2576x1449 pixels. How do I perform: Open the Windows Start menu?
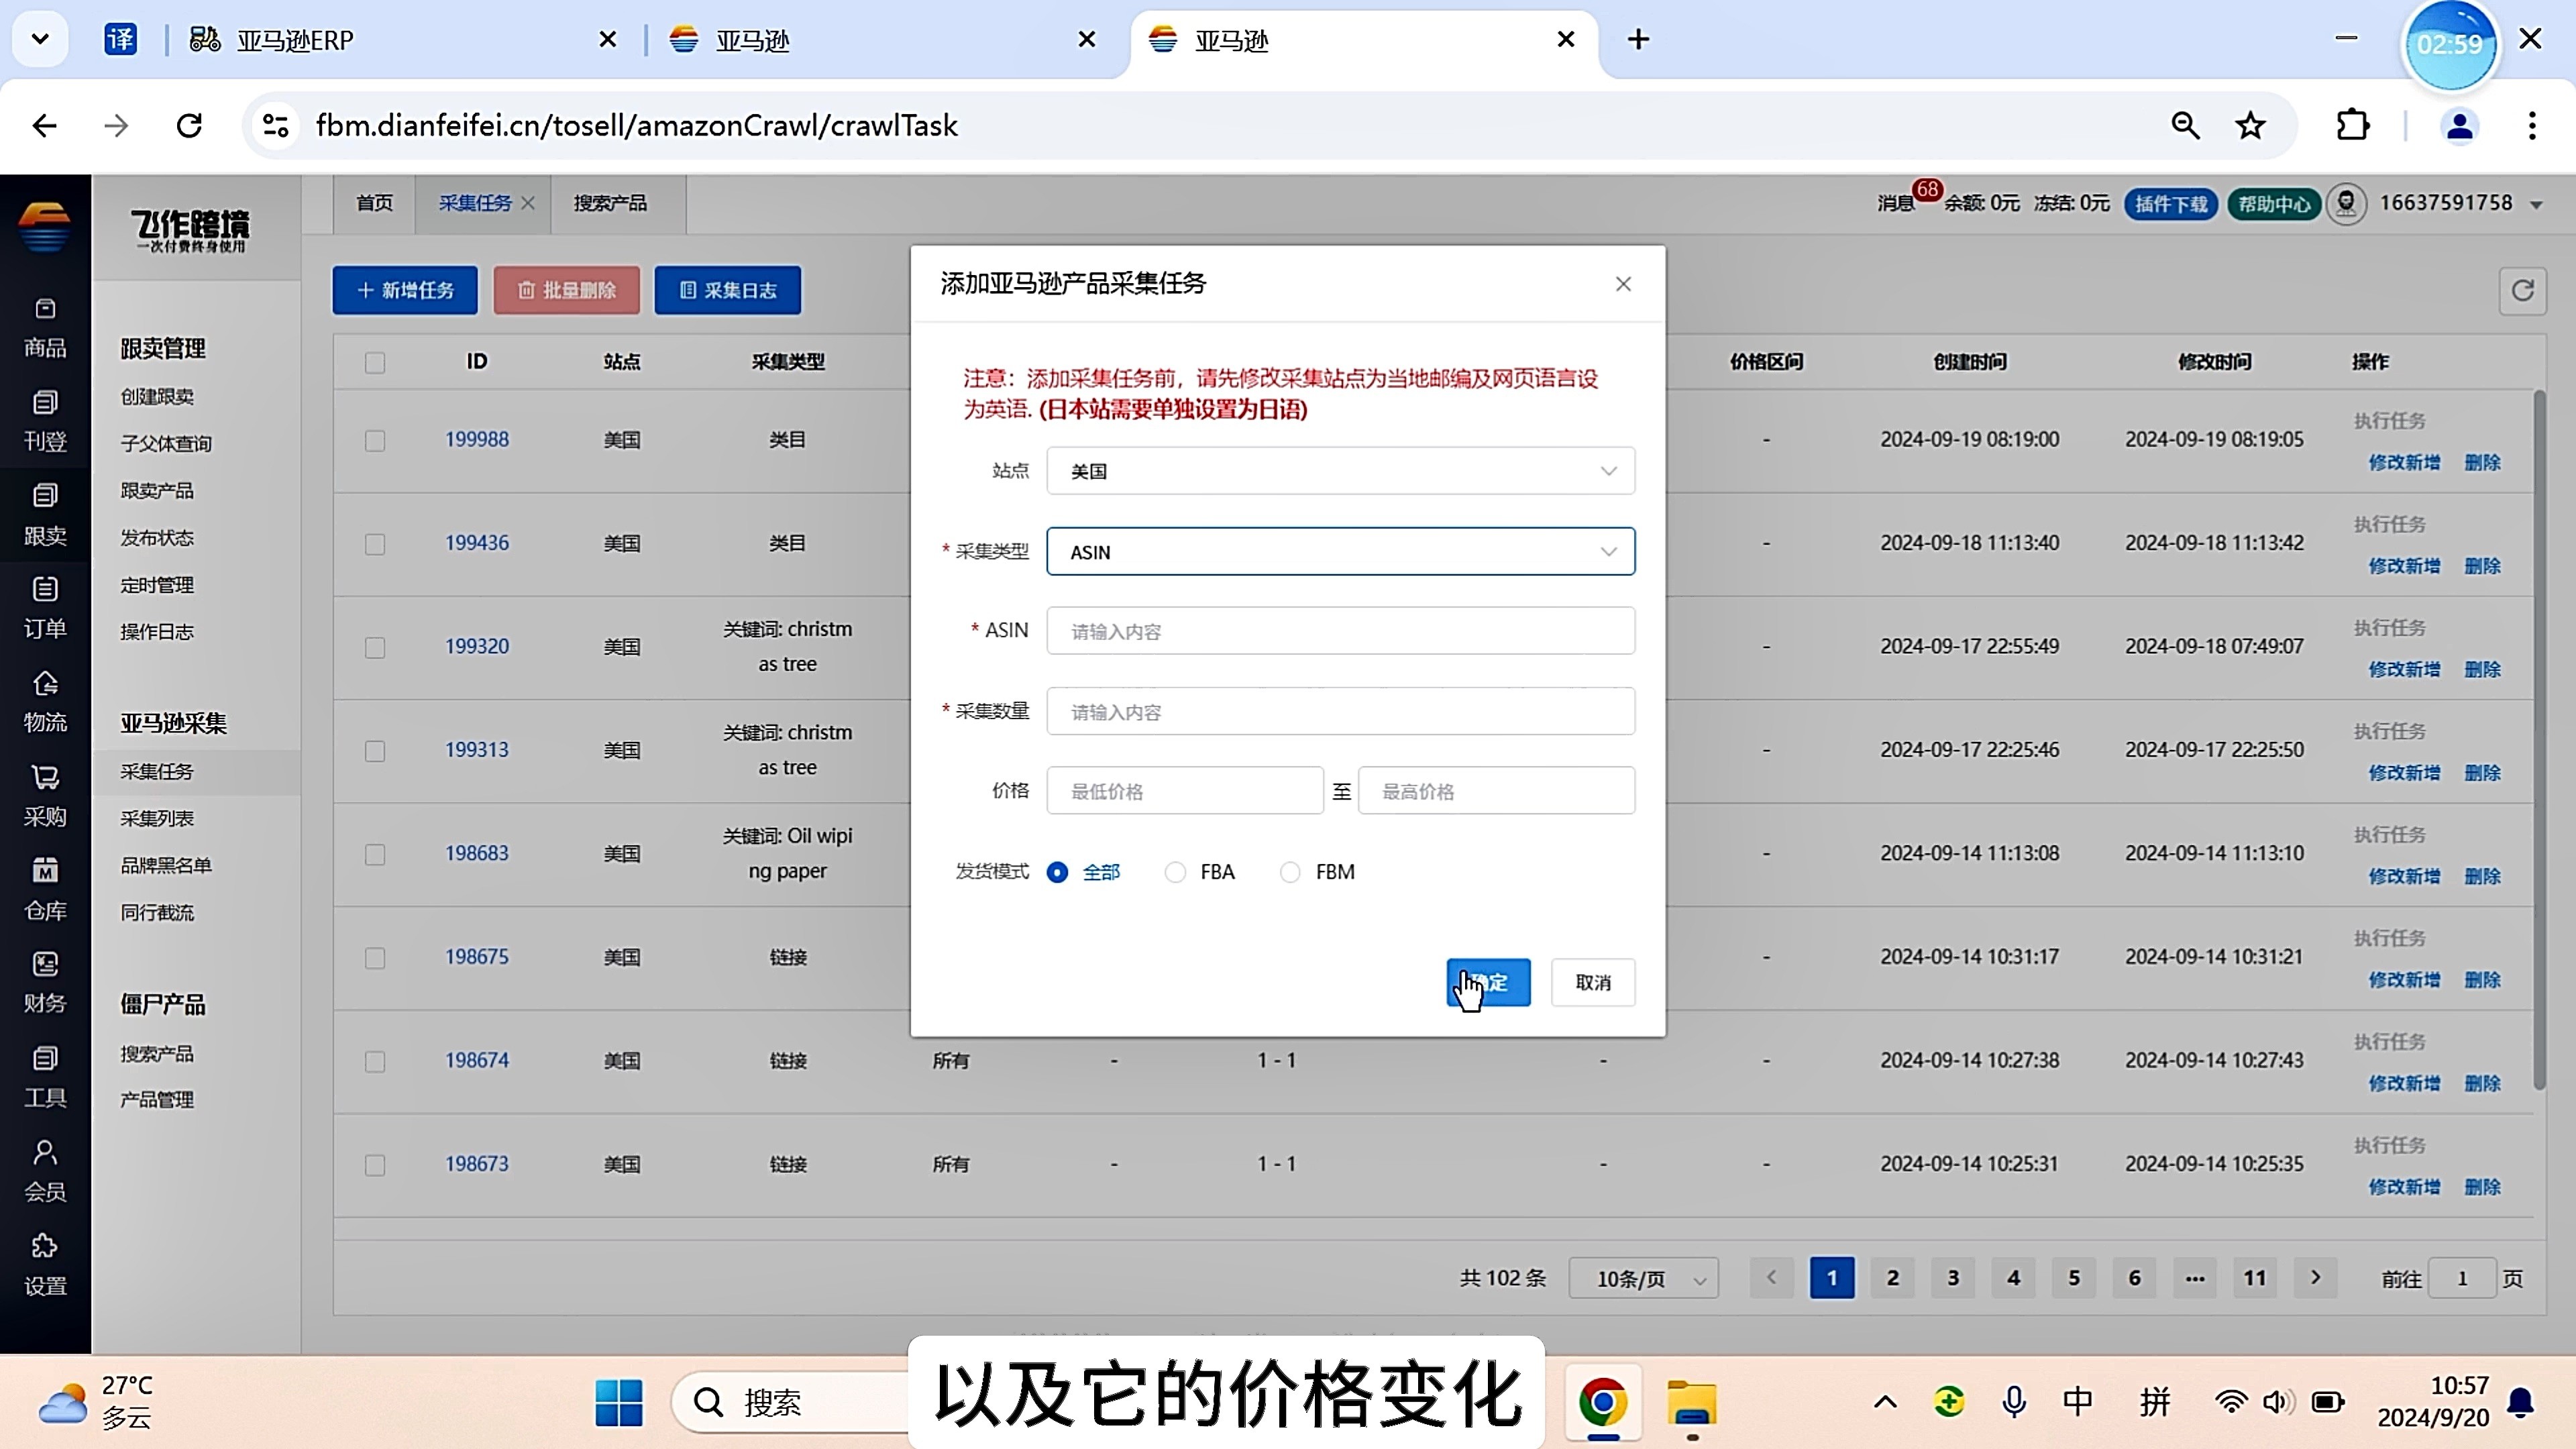click(x=619, y=1402)
